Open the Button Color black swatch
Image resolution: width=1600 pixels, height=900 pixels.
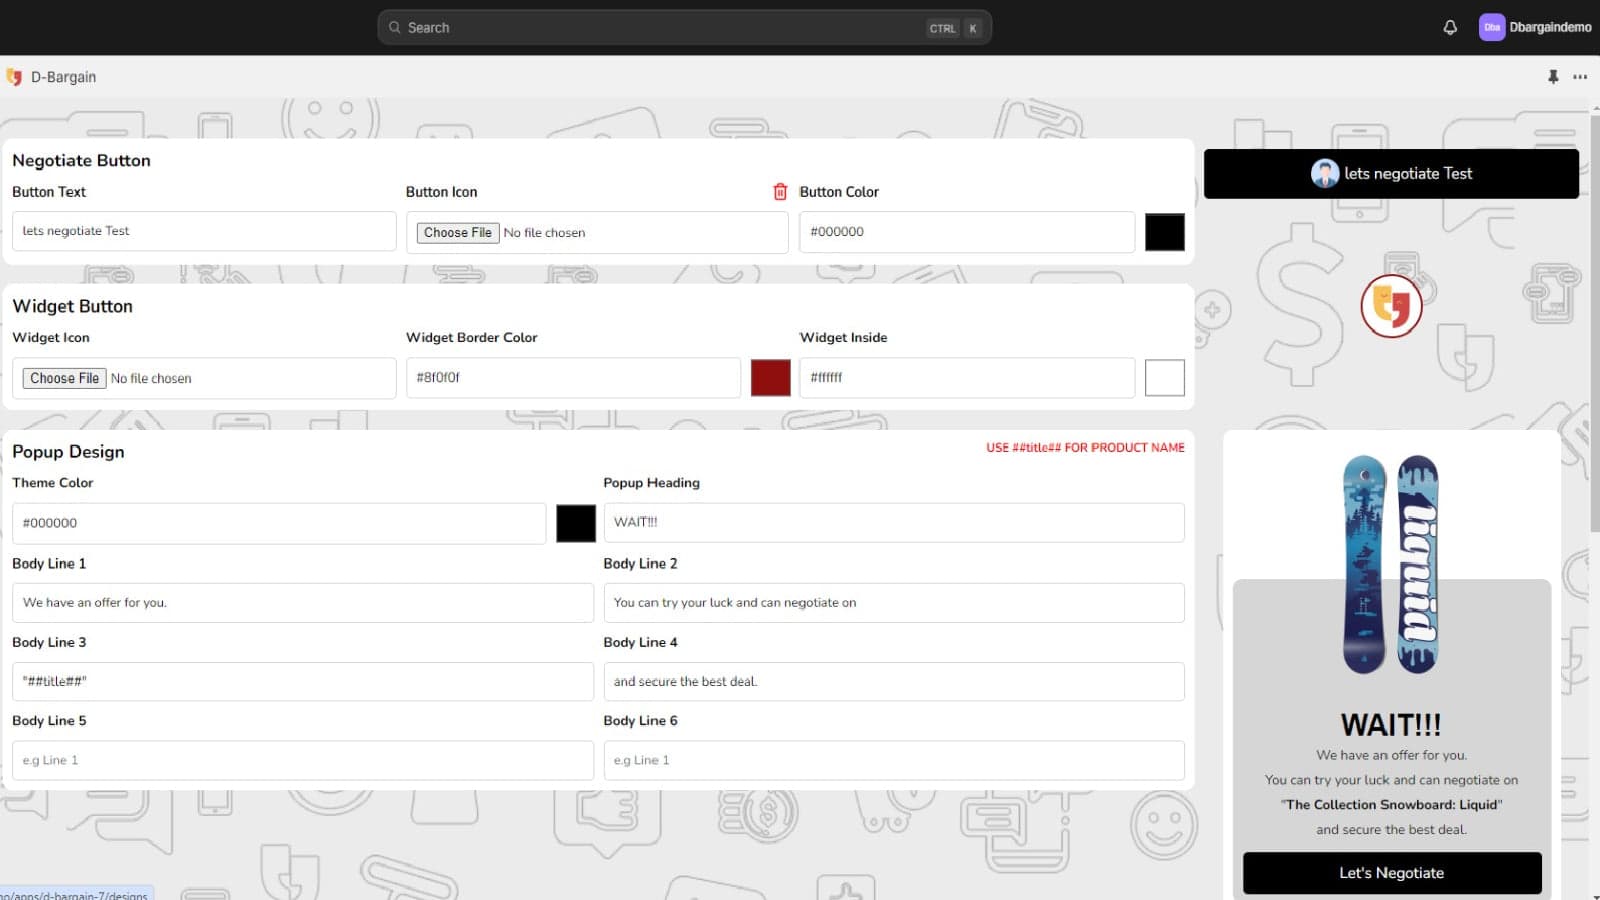pyautogui.click(x=1164, y=232)
